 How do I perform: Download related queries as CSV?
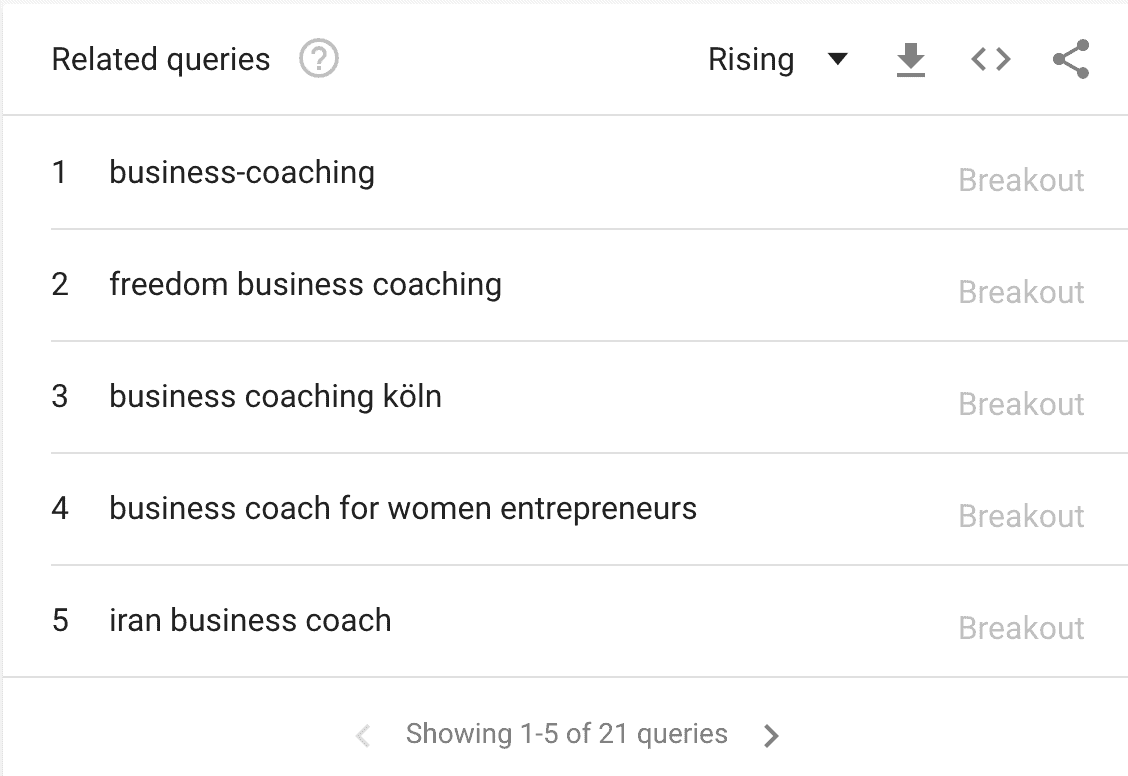(x=910, y=61)
